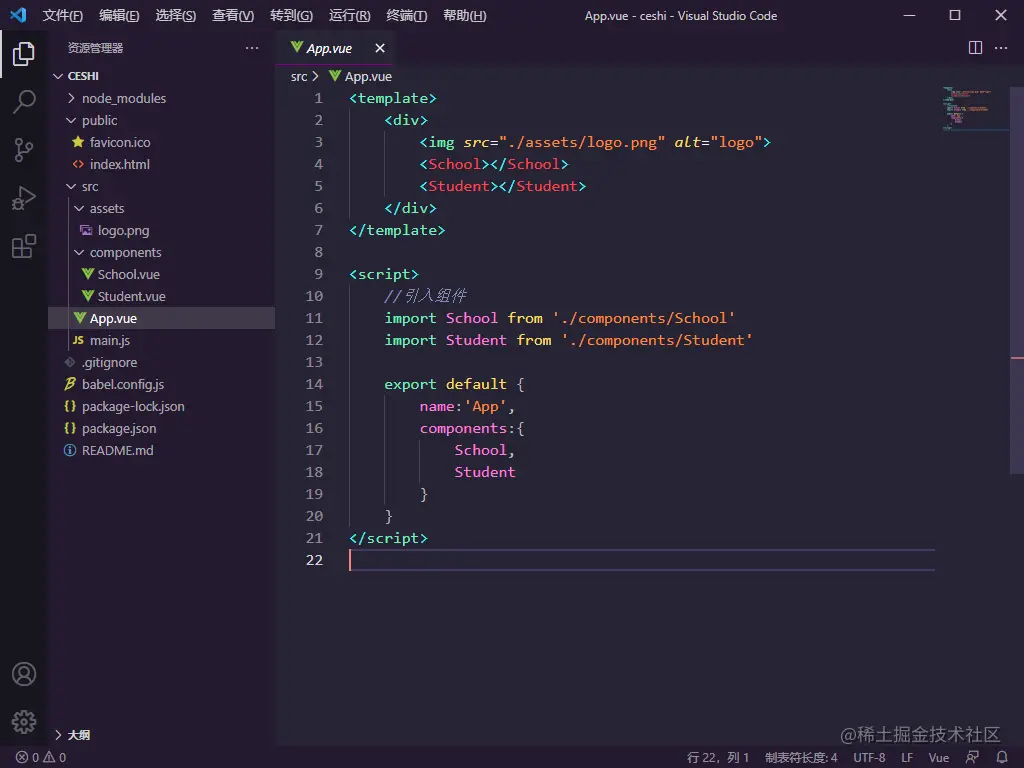Open the 终端(T) menu
The width and height of the screenshot is (1024, 768).
pos(407,16)
